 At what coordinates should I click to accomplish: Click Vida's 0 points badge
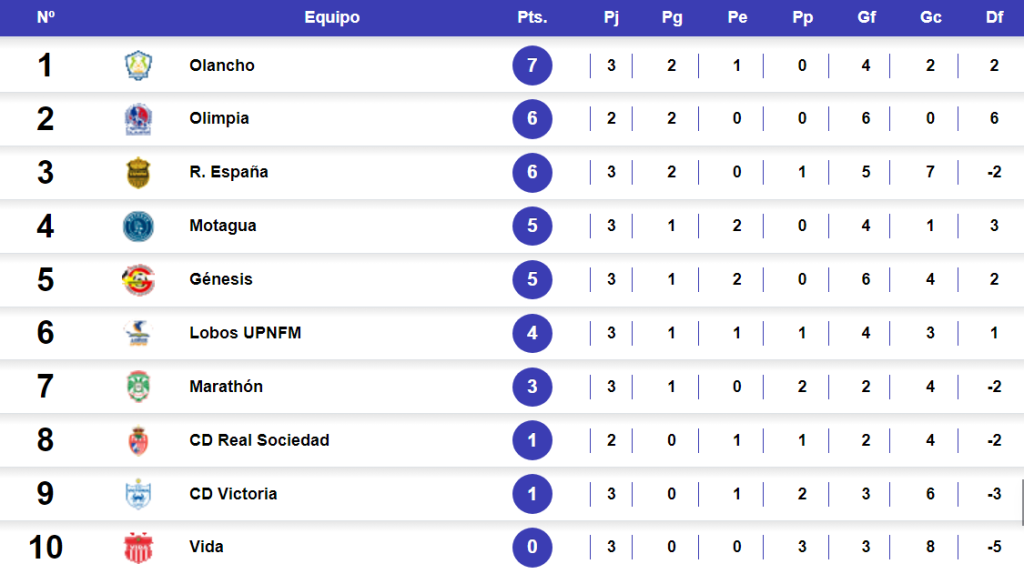click(x=532, y=547)
